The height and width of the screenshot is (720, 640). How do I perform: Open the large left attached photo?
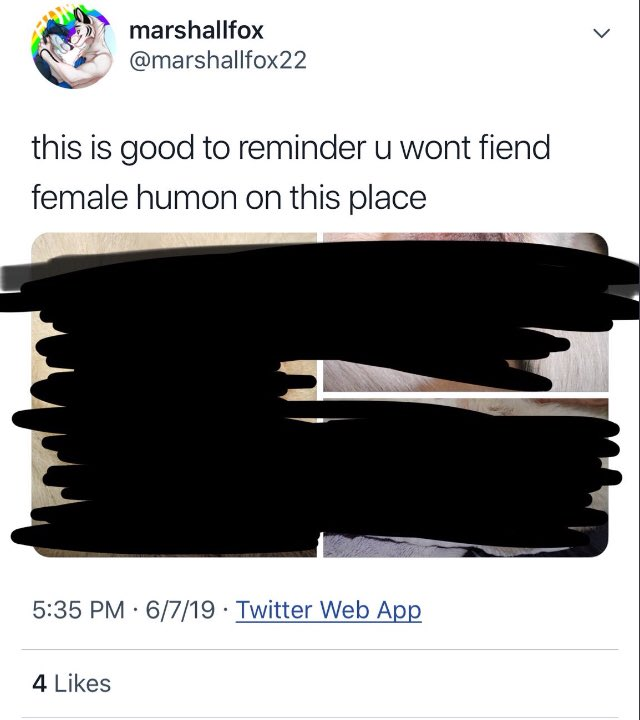tap(174, 395)
